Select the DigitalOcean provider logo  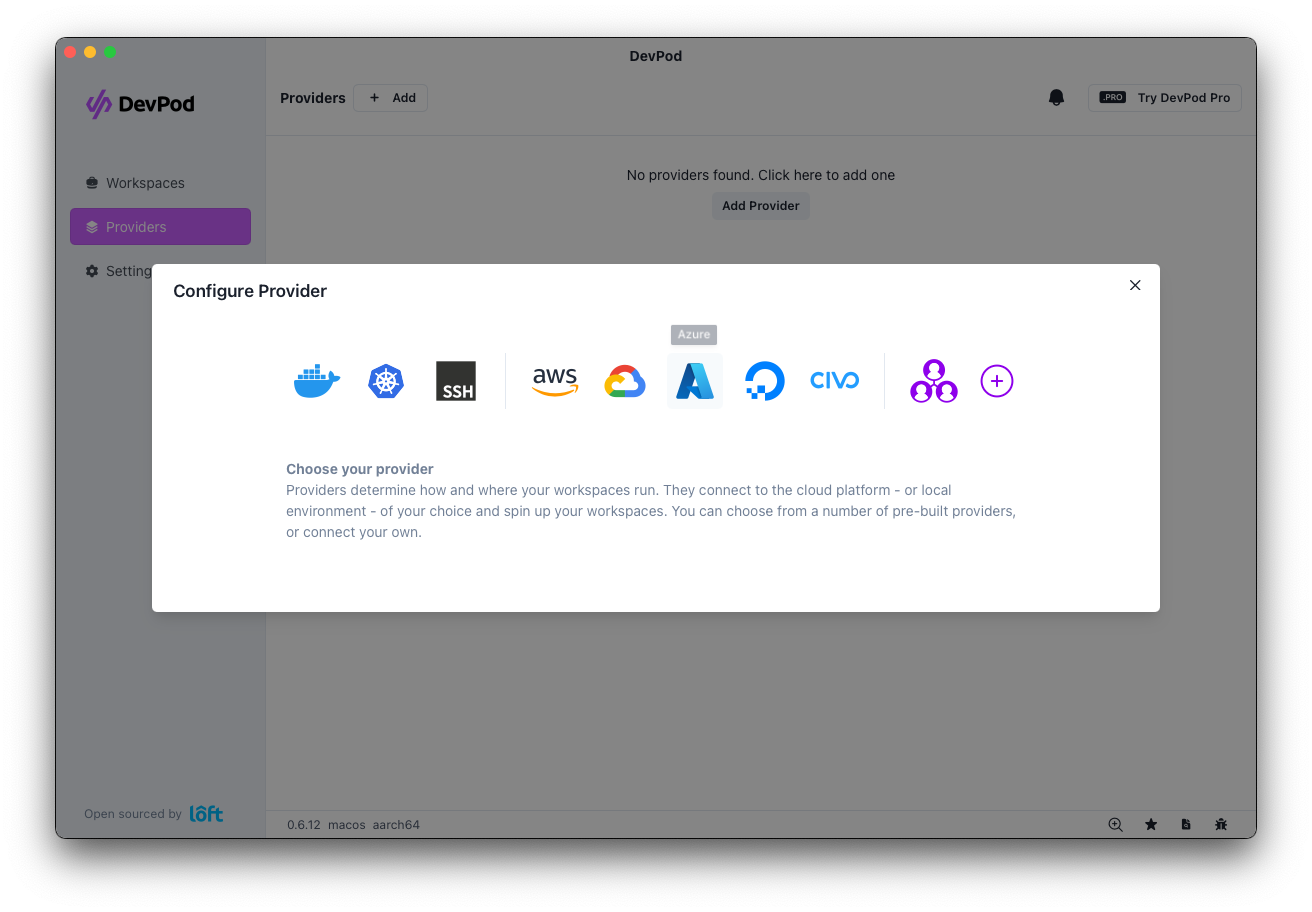[x=765, y=381]
